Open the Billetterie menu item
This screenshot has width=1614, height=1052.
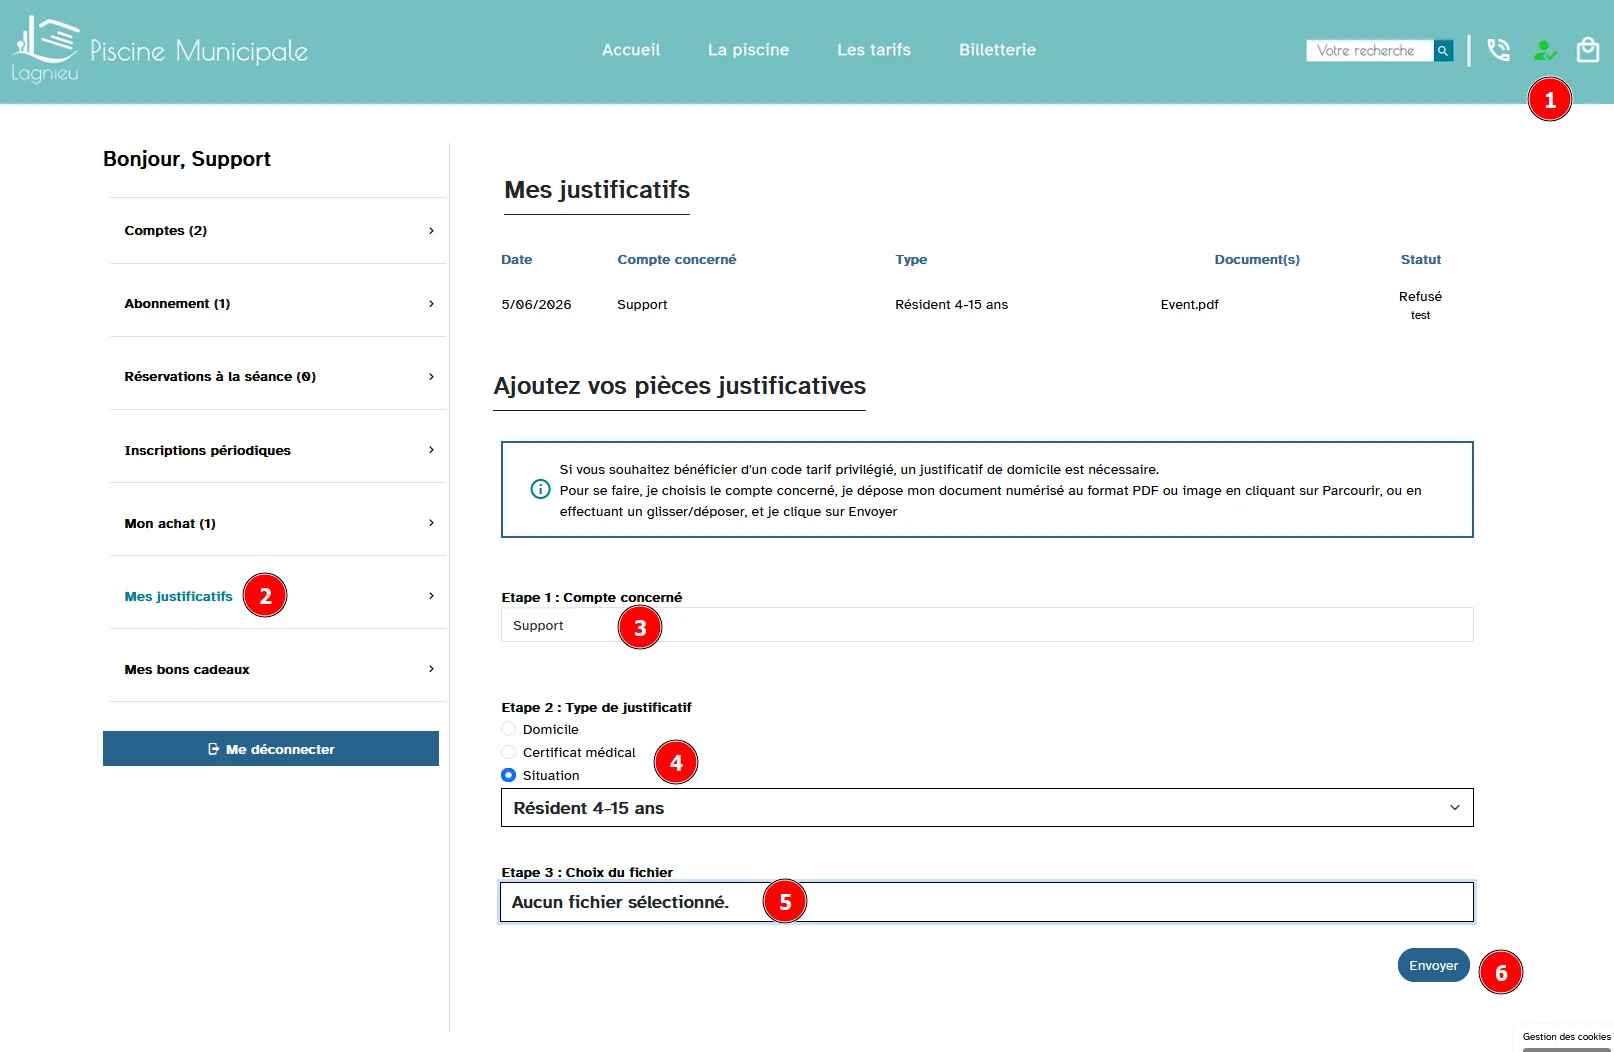pyautogui.click(x=997, y=50)
